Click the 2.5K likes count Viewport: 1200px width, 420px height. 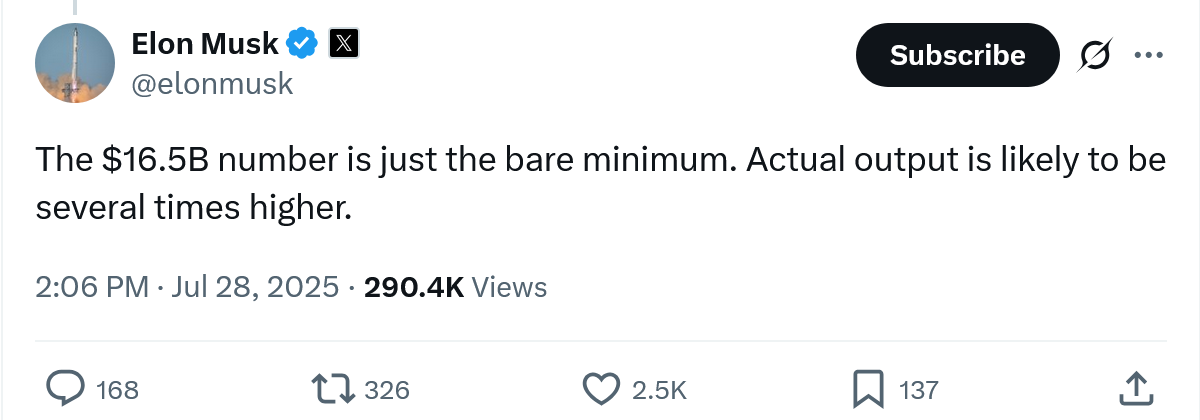pyautogui.click(x=659, y=389)
